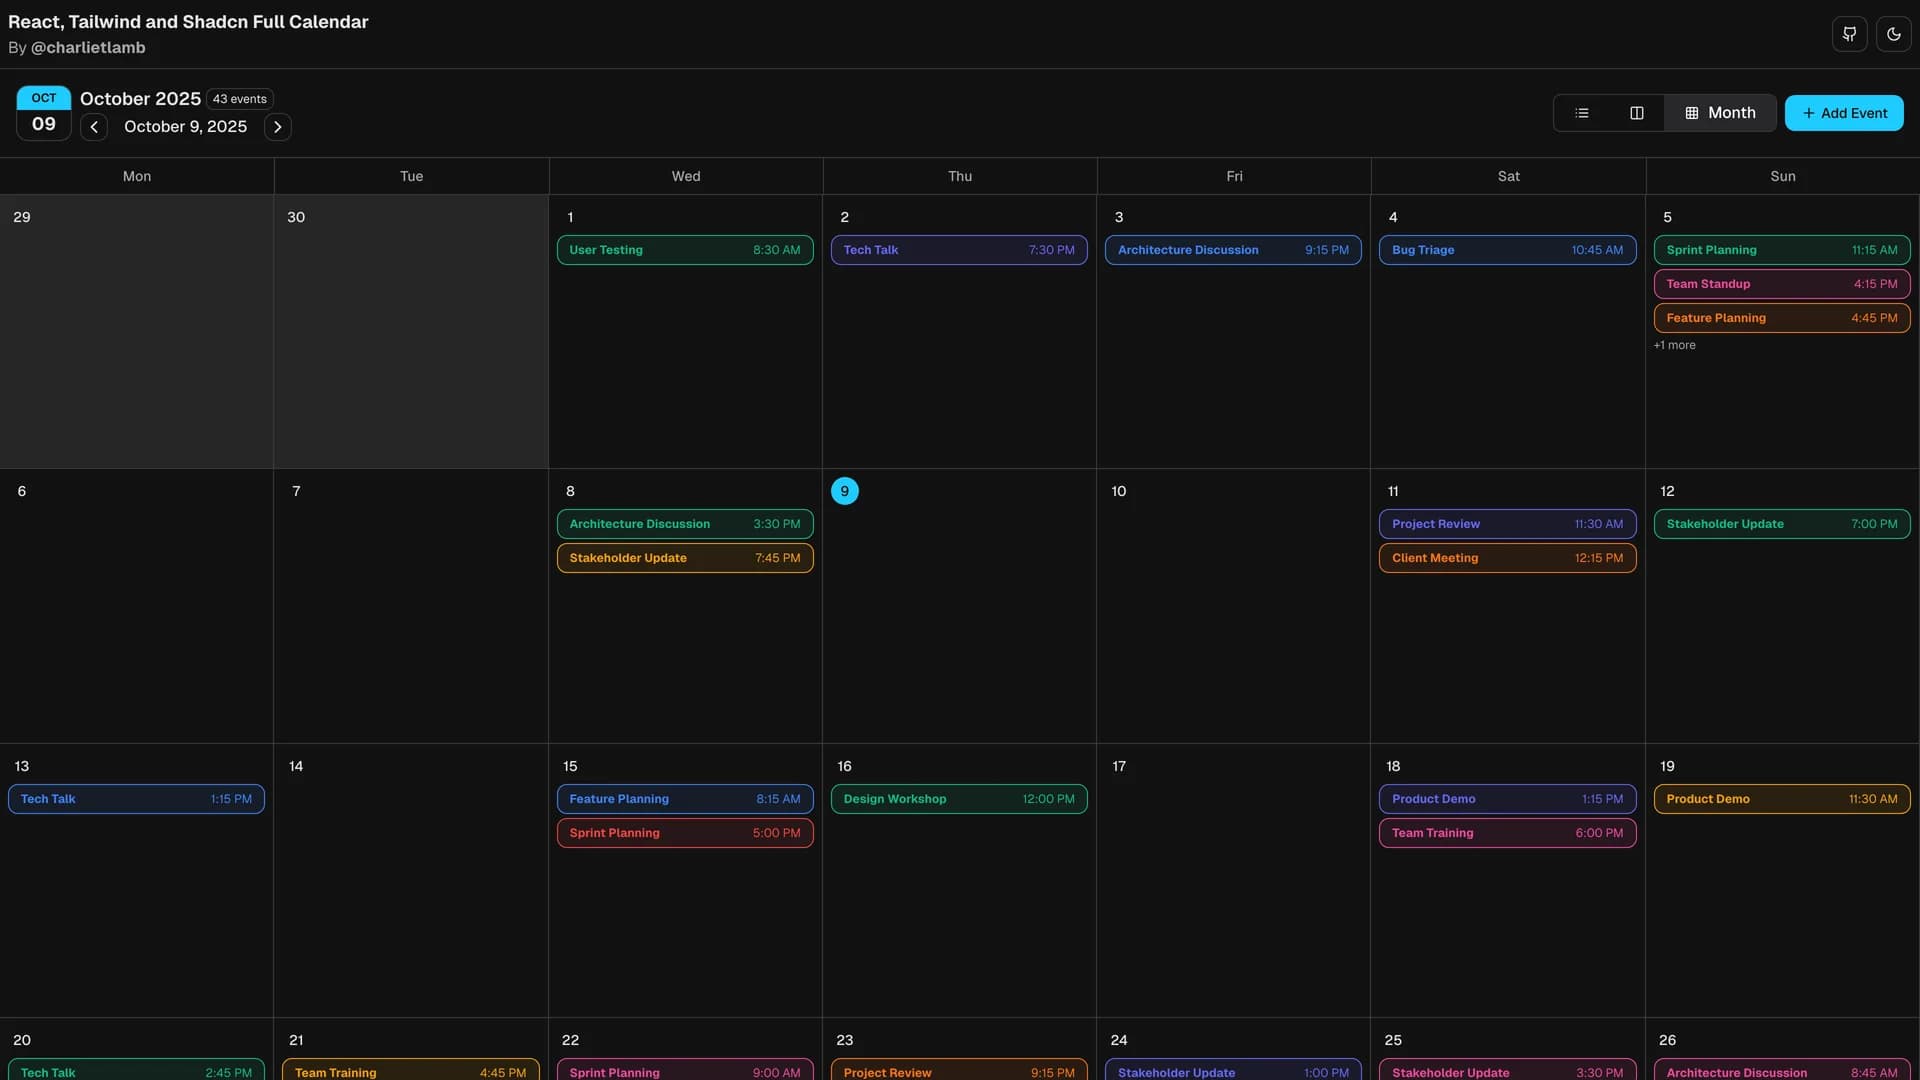This screenshot has width=1920, height=1080.
Task: Open the GitHub repository link icon
Action: point(1849,33)
